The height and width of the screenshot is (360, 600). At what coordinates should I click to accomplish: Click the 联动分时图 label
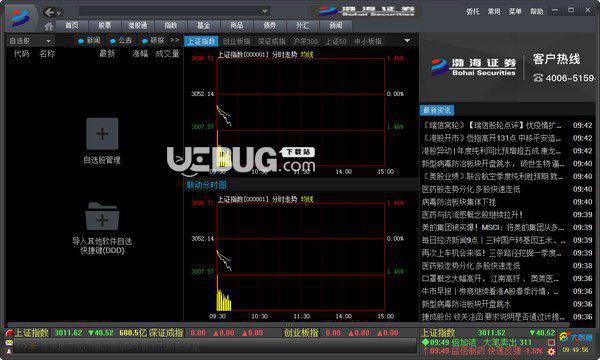tap(207, 185)
